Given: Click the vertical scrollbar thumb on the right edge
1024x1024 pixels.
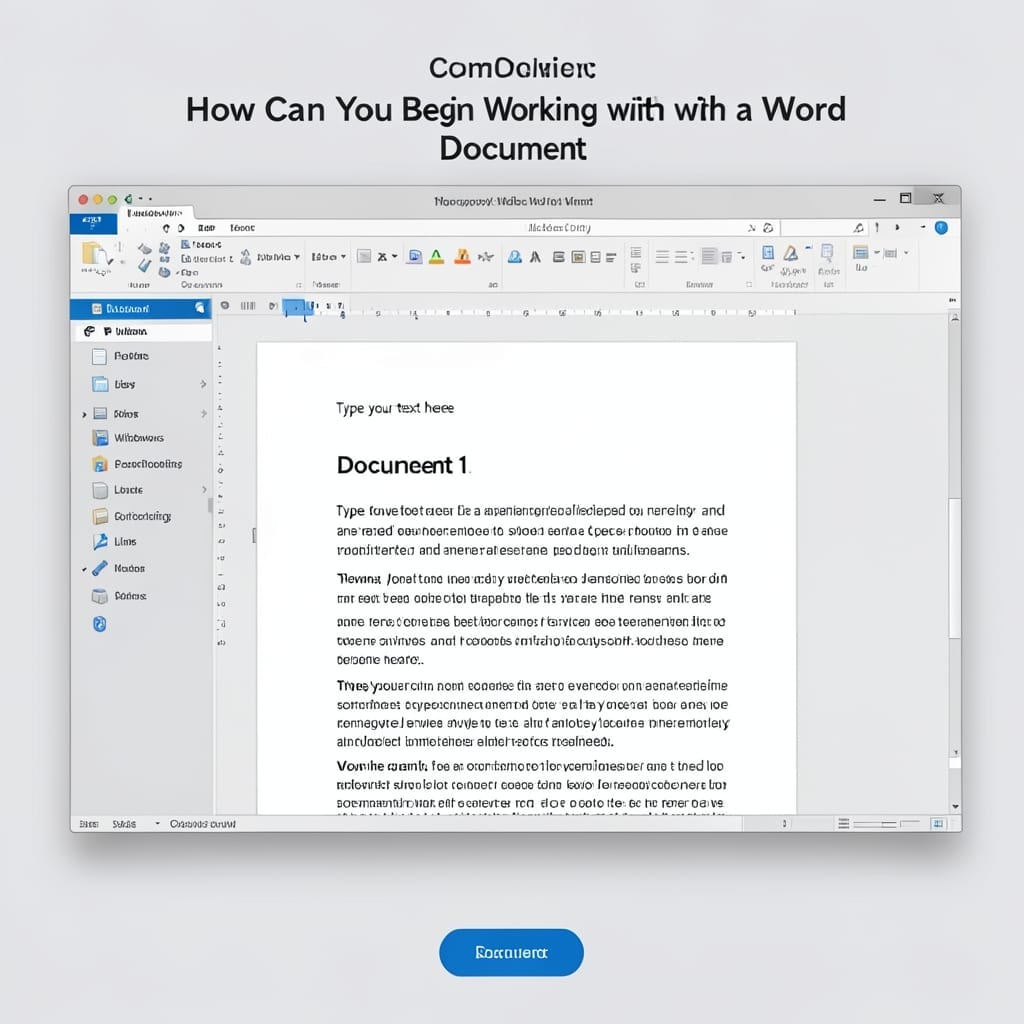Looking at the screenshot, I should 954,568.
